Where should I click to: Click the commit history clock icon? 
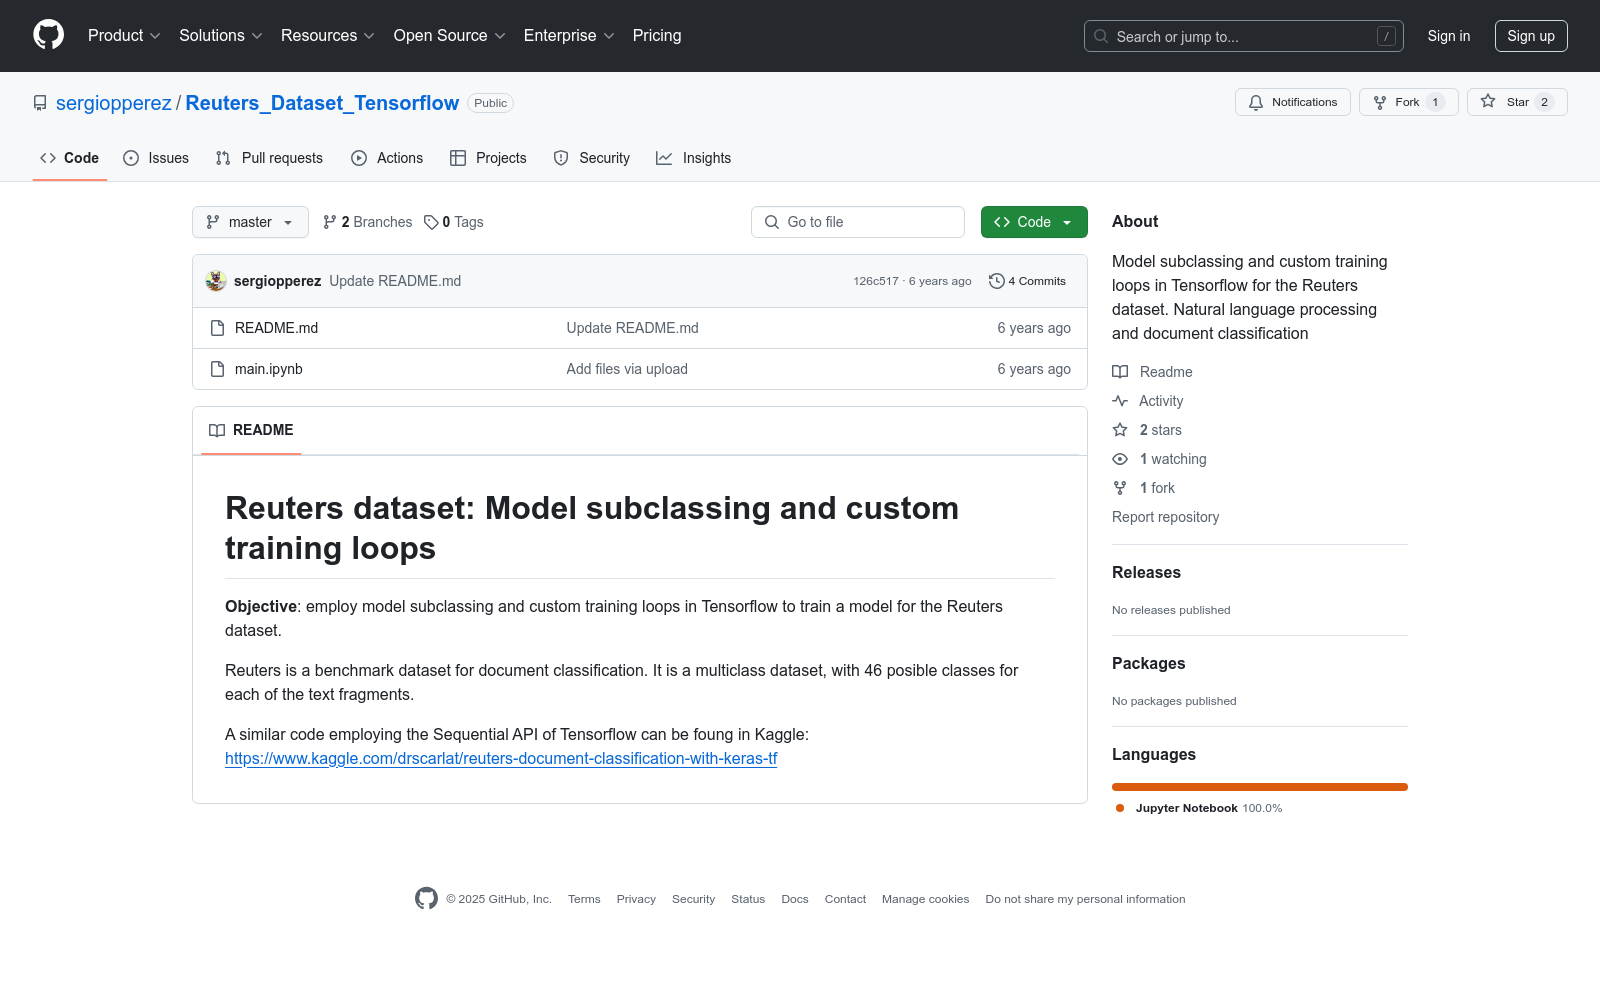(996, 281)
